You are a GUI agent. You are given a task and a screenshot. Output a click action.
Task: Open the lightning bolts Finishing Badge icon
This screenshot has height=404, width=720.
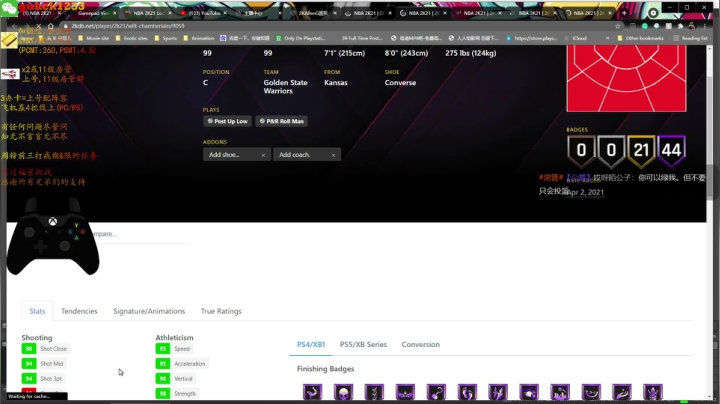click(498, 392)
